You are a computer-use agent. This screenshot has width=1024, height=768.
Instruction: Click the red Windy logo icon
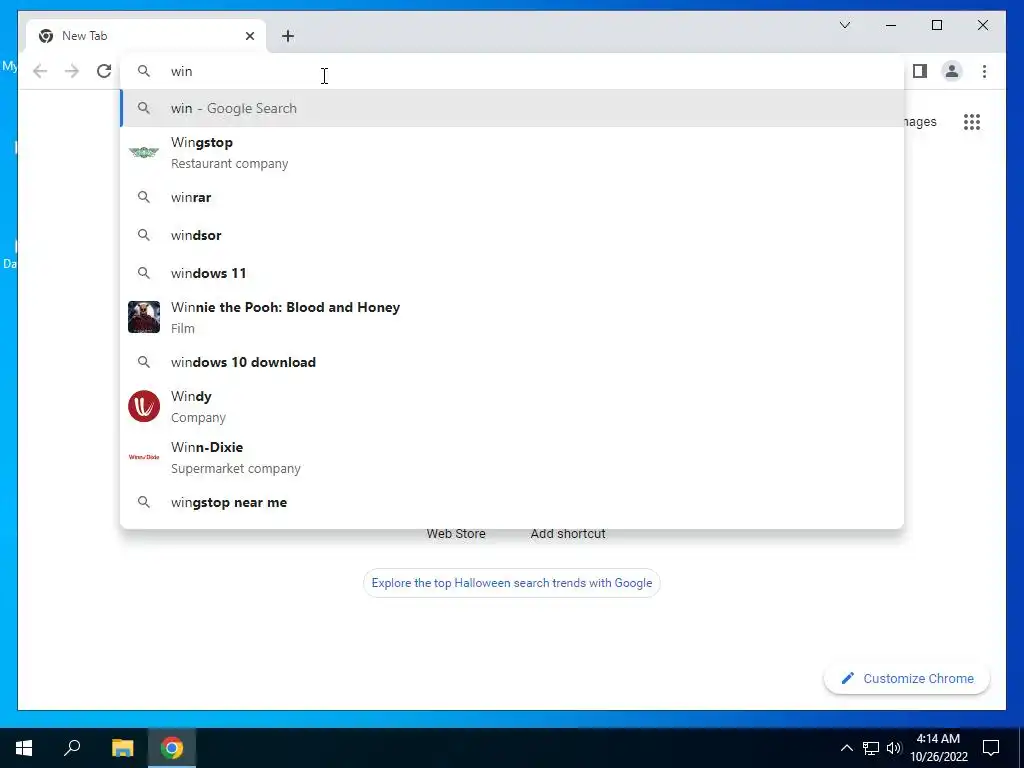pyautogui.click(x=144, y=406)
